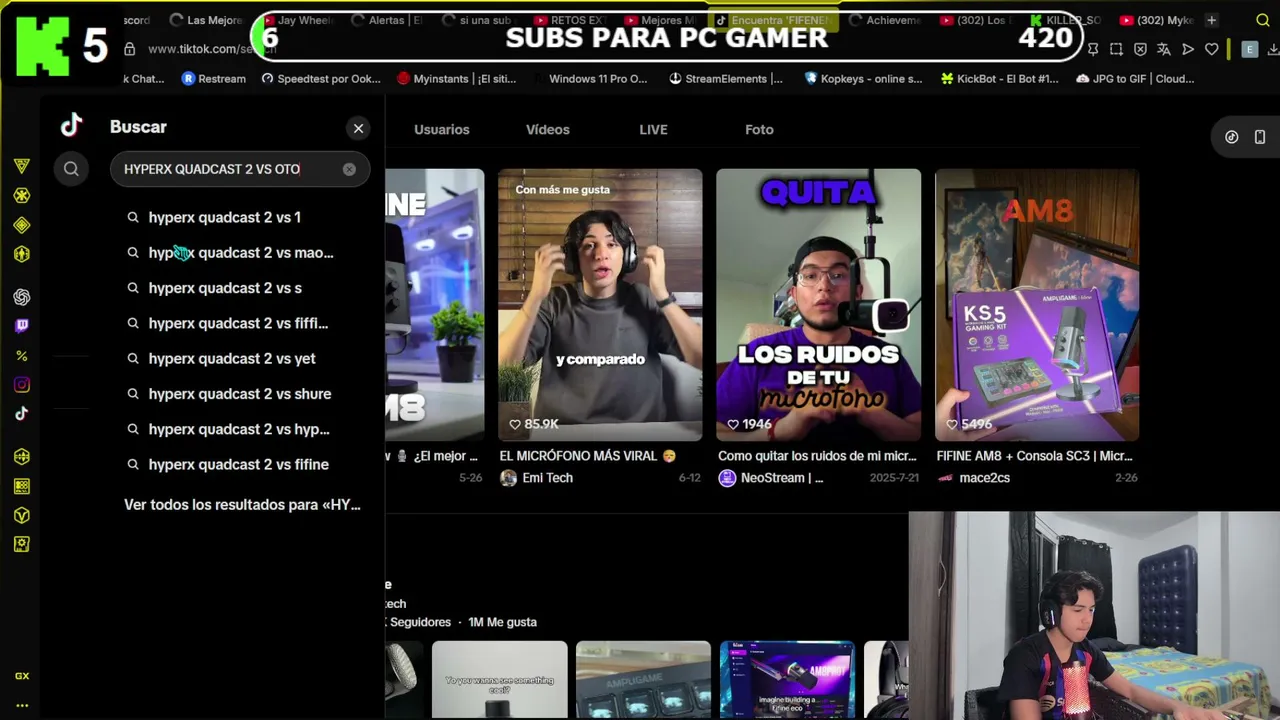
Task: Open the "Con más me gusta" video thumbnail
Action: pyautogui.click(x=600, y=305)
